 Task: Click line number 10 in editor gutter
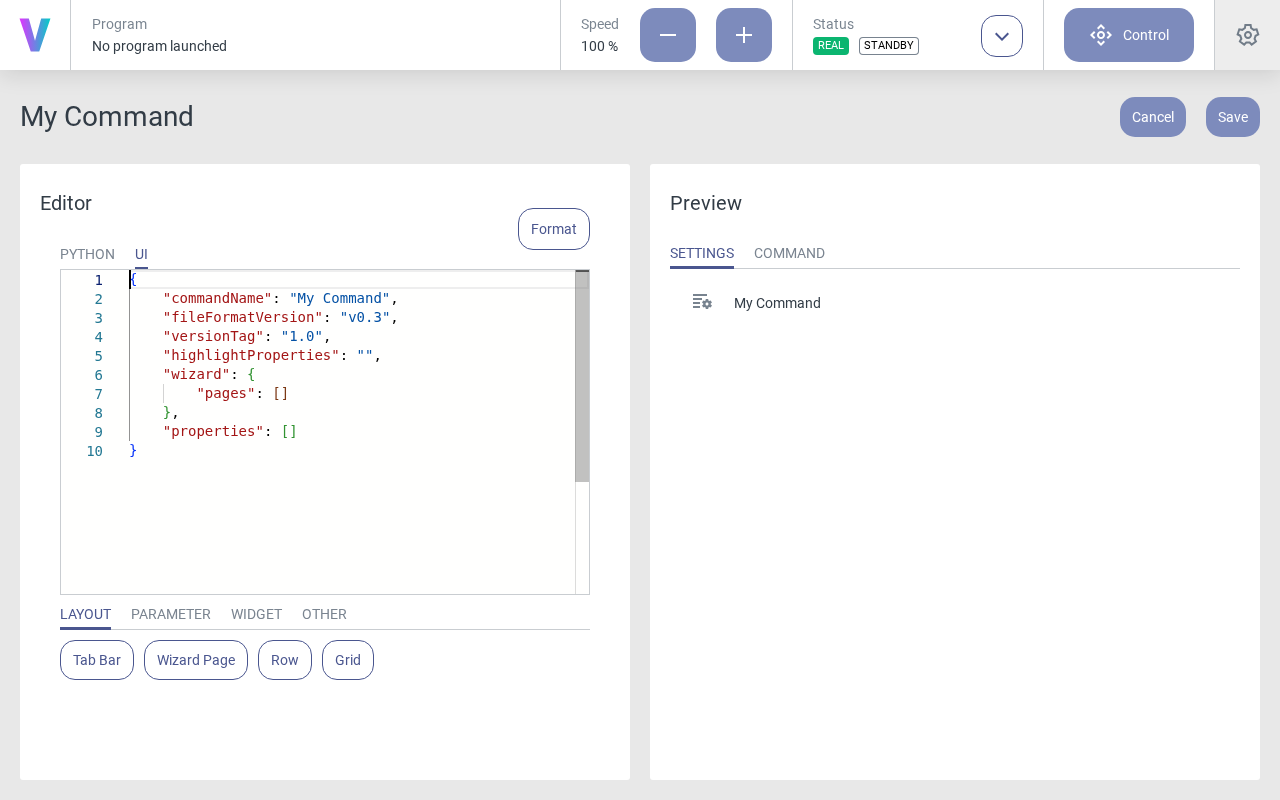[94, 451]
